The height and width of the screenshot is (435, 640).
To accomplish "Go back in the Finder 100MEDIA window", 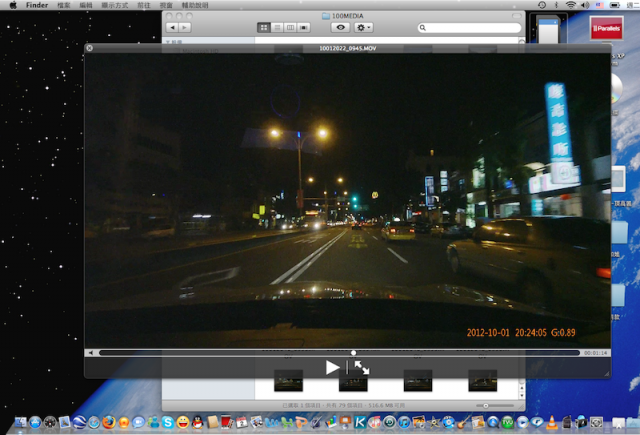I will pos(173,27).
